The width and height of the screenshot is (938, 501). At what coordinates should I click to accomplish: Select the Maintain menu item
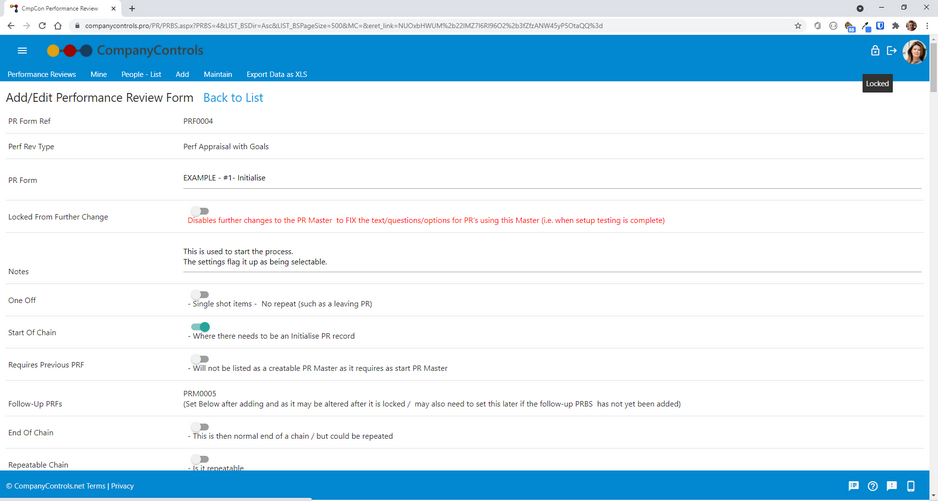[218, 74]
